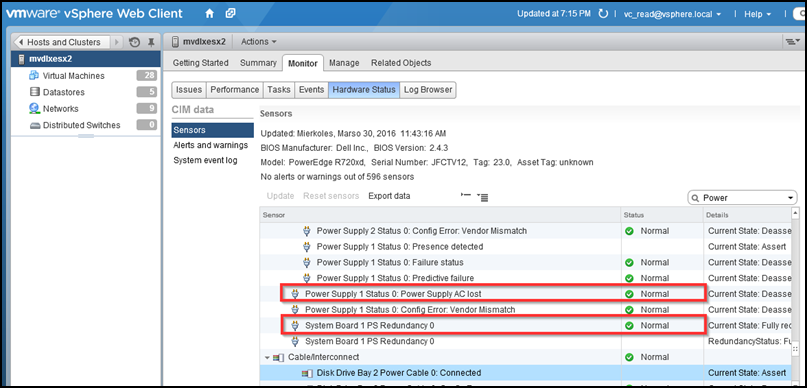Select the Monitor tab
This screenshot has width=807, height=388.
coord(303,63)
